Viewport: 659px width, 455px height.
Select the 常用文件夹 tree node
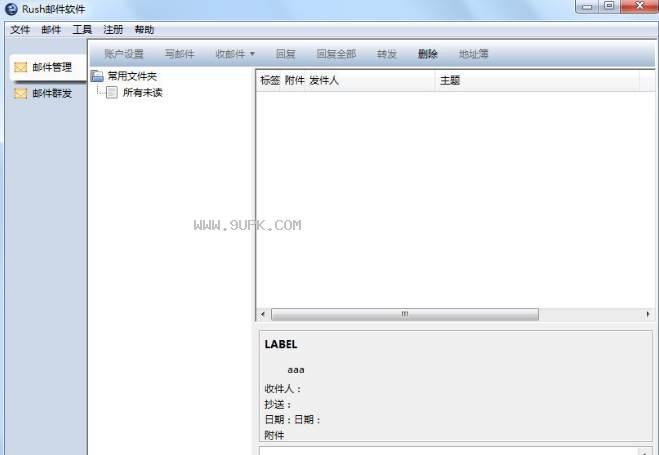pos(132,76)
